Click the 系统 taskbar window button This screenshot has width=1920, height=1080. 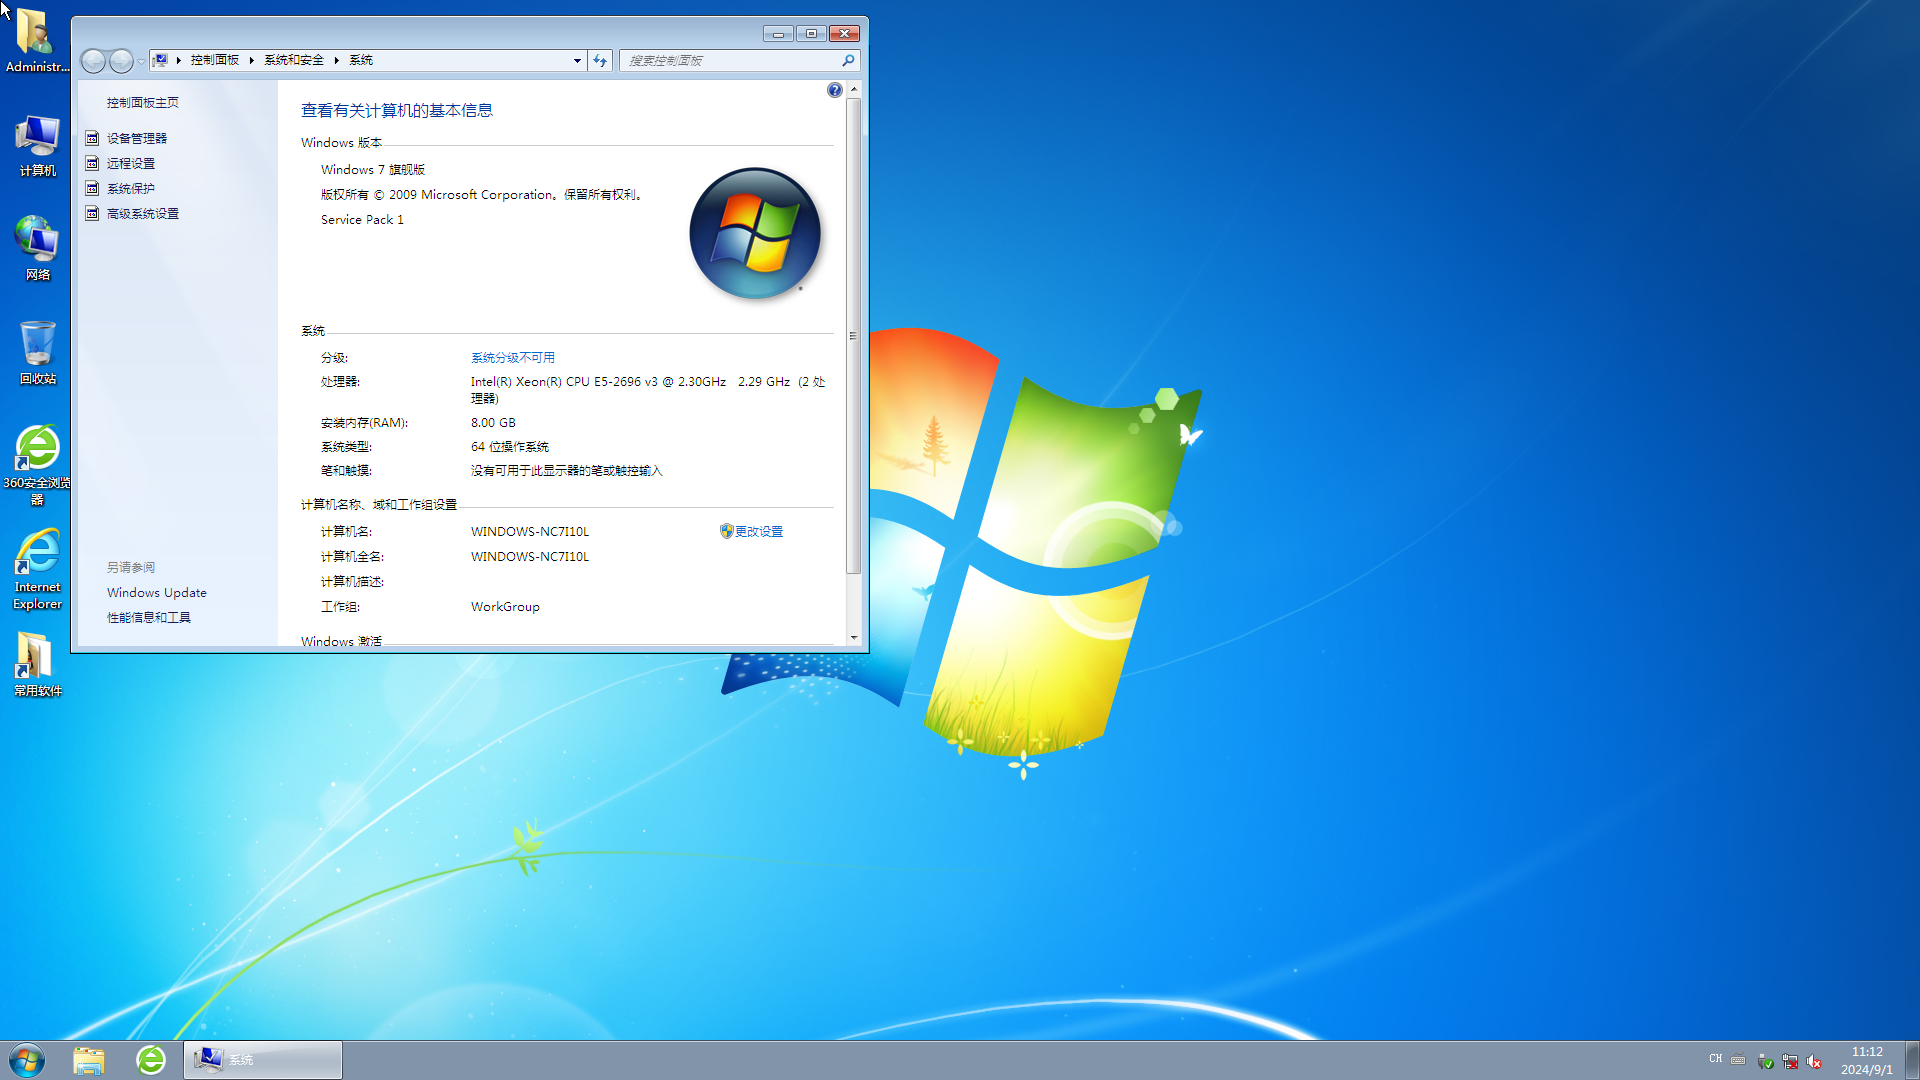point(263,1060)
